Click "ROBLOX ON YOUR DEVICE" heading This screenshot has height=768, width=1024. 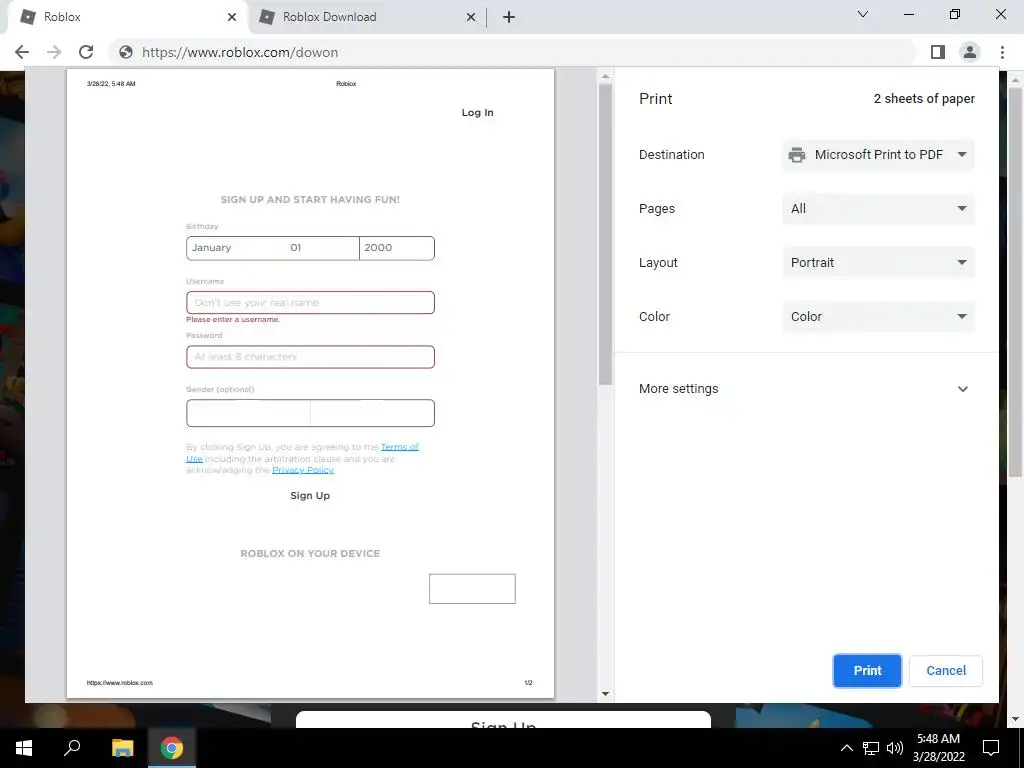[310, 553]
